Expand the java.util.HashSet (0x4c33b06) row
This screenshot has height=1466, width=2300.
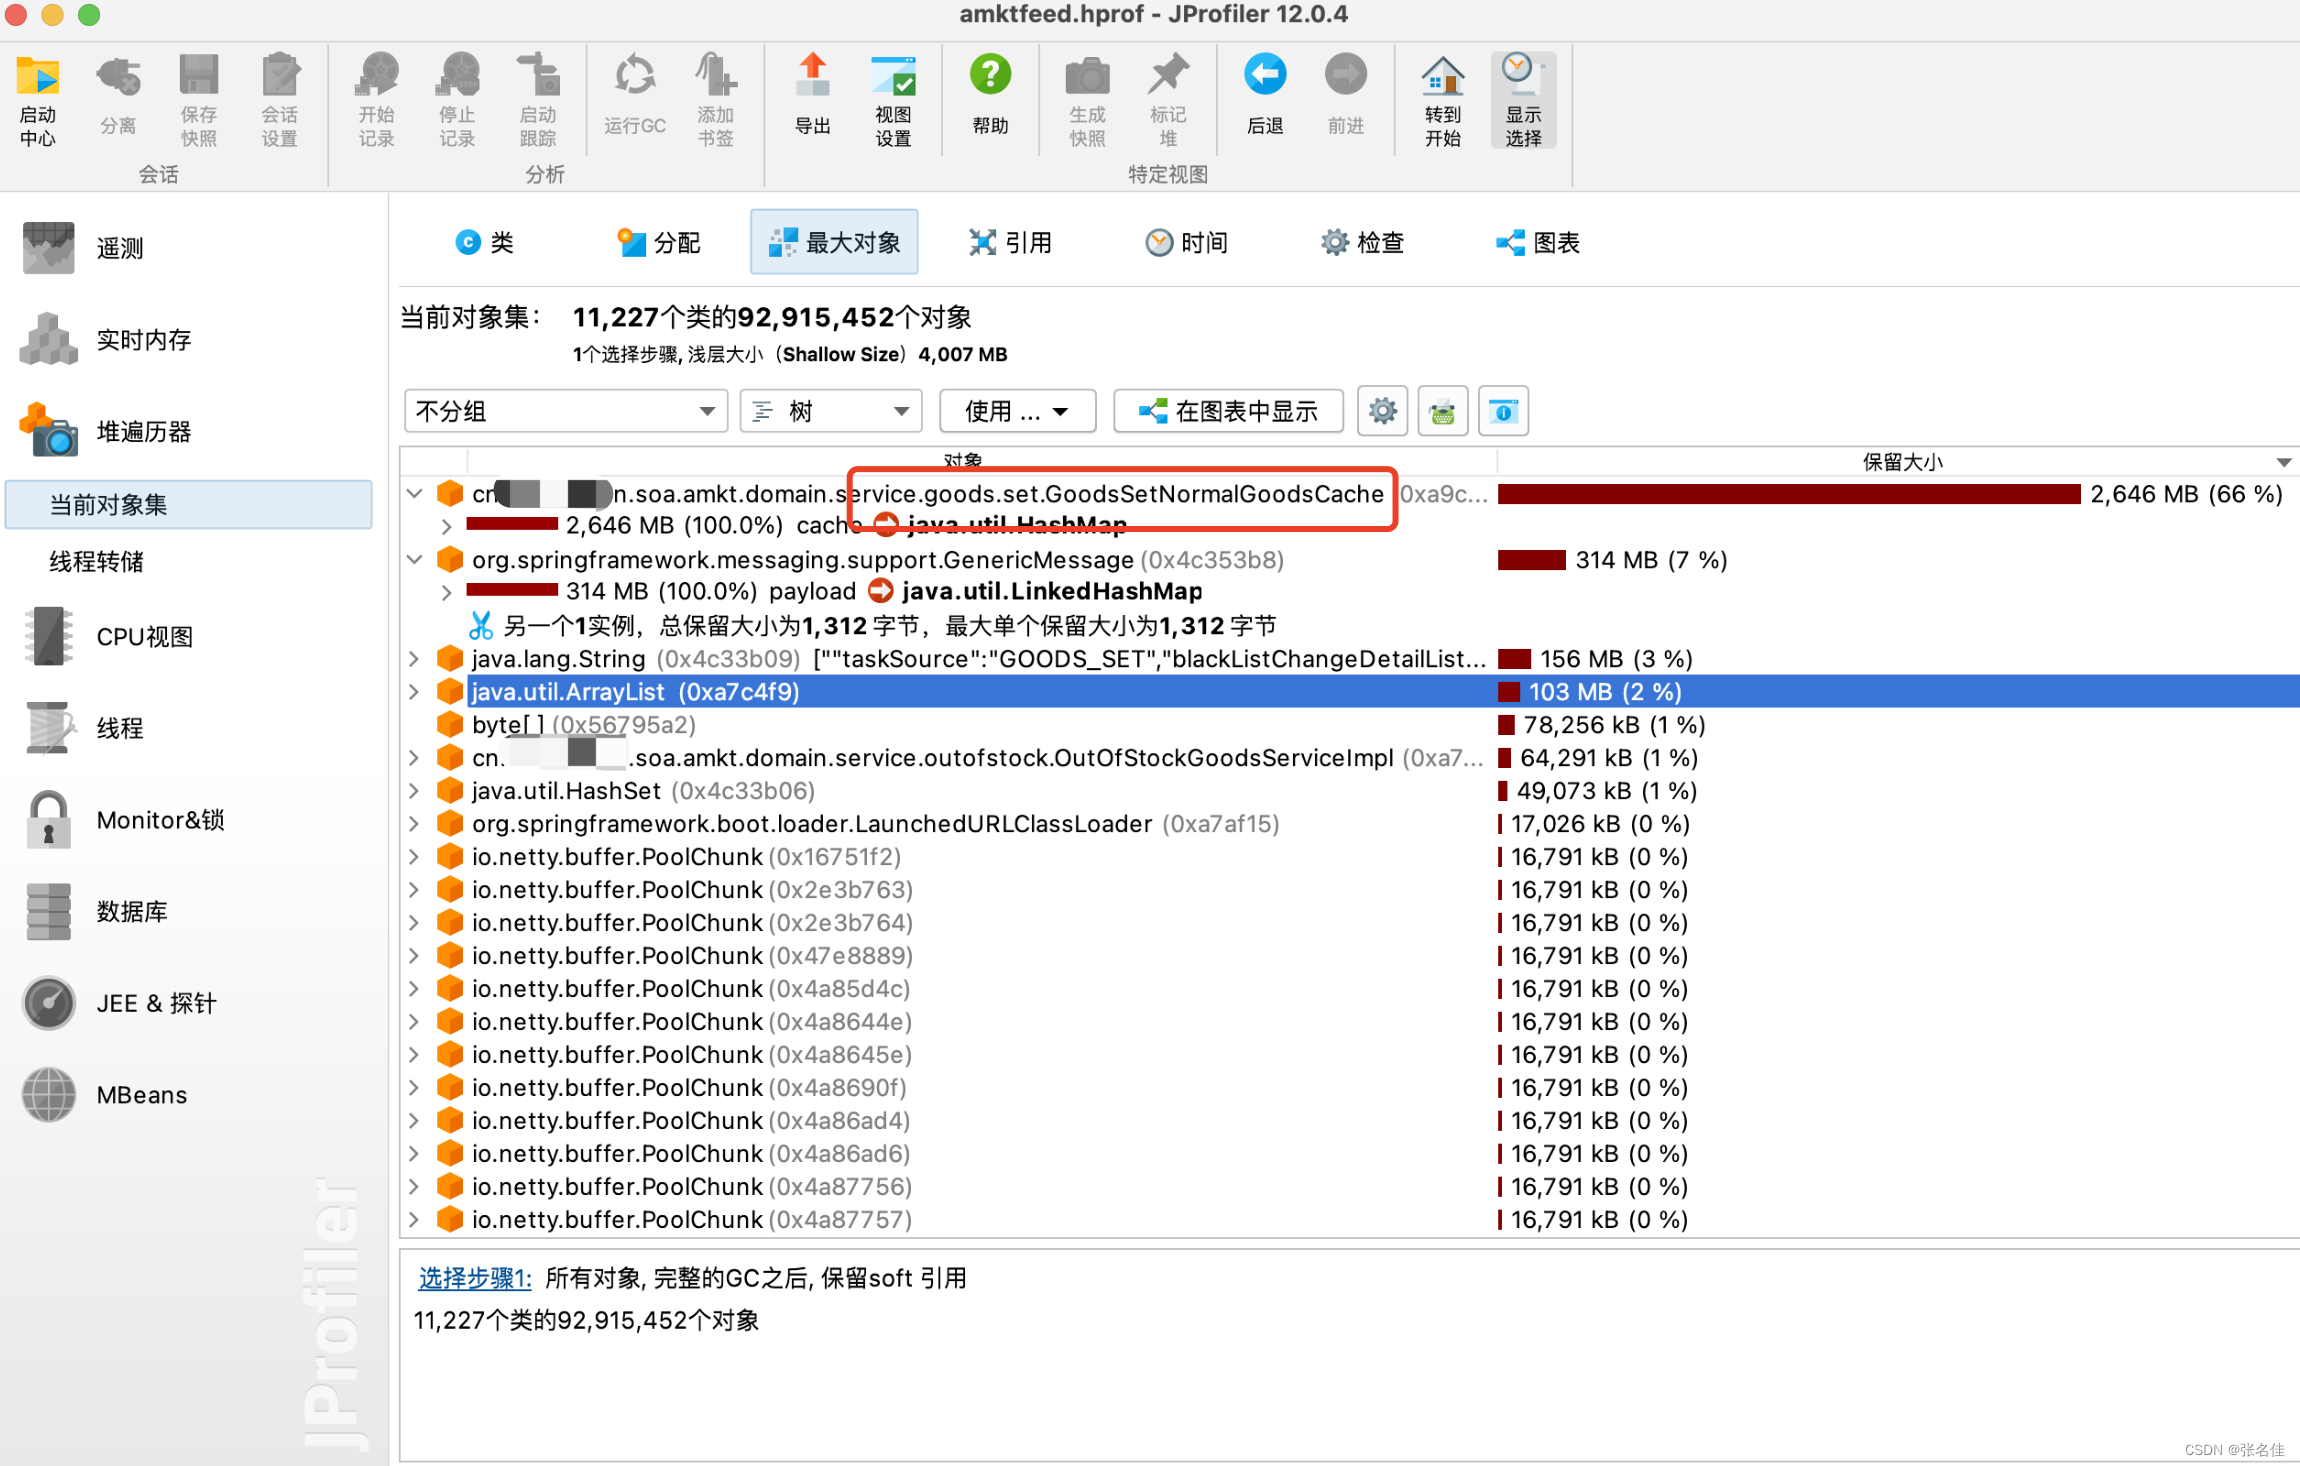415,790
